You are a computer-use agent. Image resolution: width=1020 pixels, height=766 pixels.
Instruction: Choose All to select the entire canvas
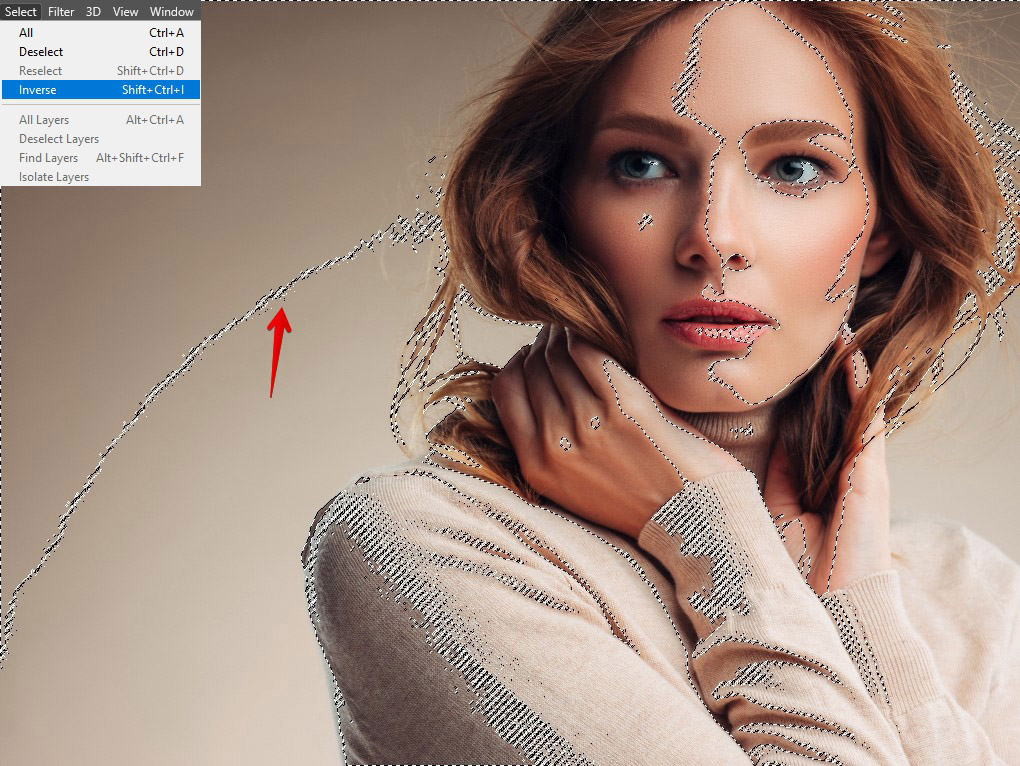pos(26,32)
